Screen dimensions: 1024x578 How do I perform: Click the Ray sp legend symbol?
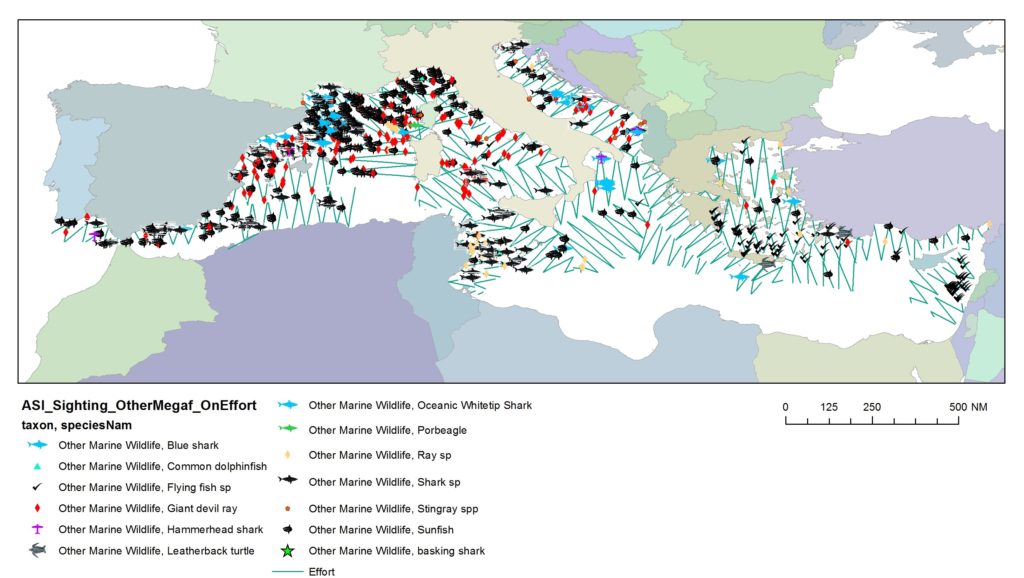pos(287,455)
